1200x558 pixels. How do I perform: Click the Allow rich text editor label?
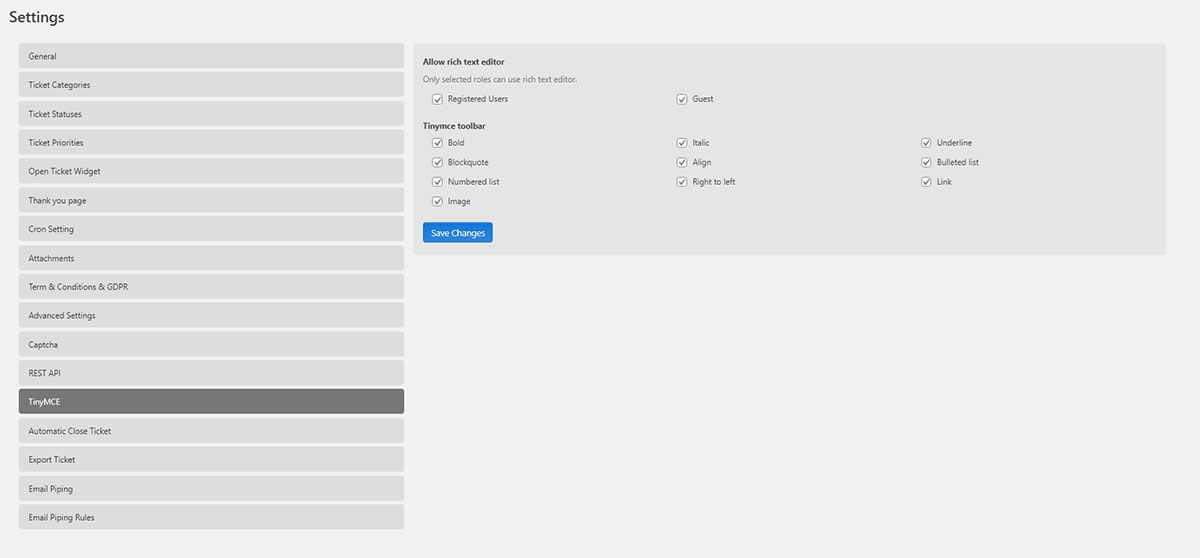pyautogui.click(x=464, y=62)
